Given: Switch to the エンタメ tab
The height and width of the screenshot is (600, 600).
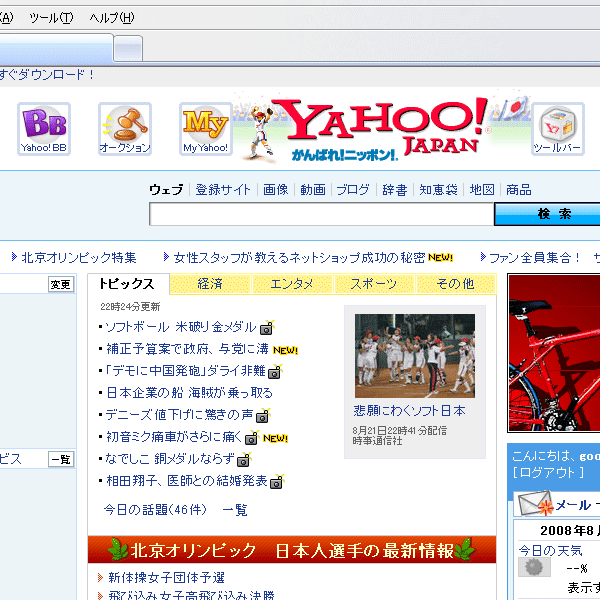Looking at the screenshot, I should [292, 284].
